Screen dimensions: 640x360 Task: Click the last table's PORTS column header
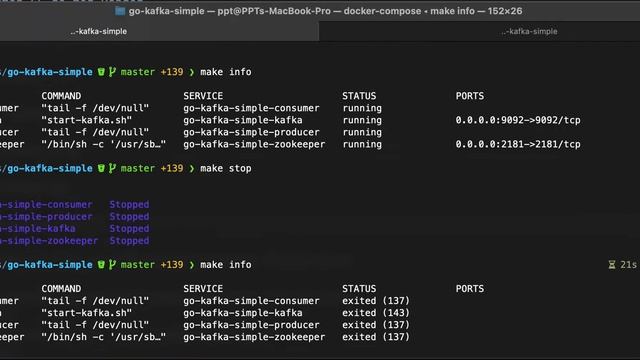(x=470, y=289)
